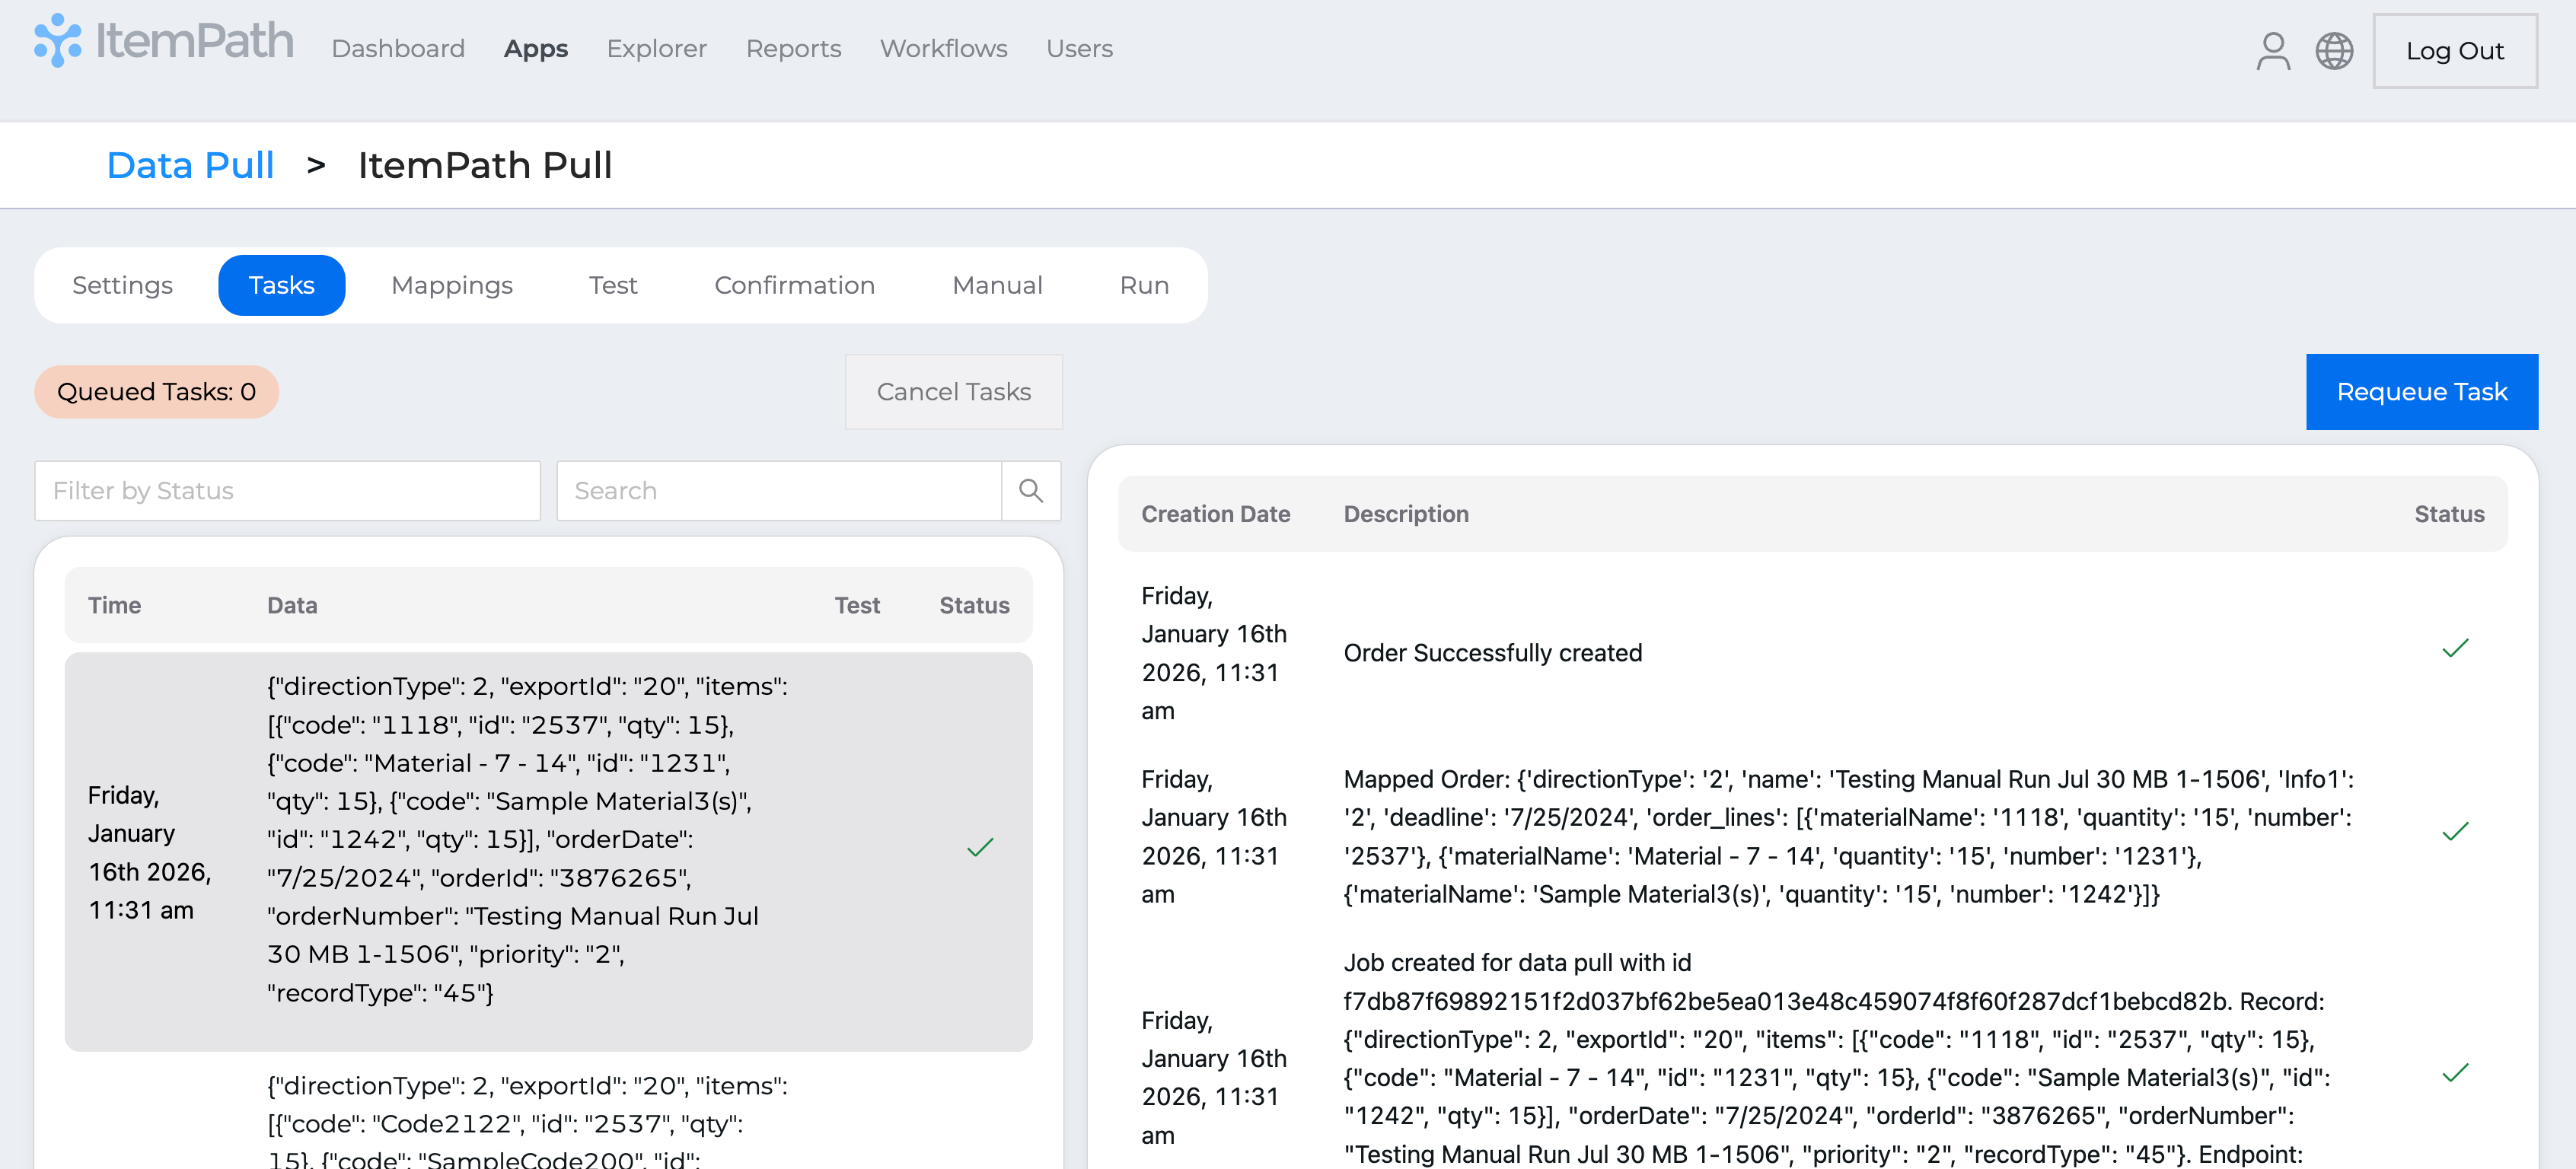Screen dimensions: 2576x1169
Task: Open the user profile icon
Action: 2272,51
